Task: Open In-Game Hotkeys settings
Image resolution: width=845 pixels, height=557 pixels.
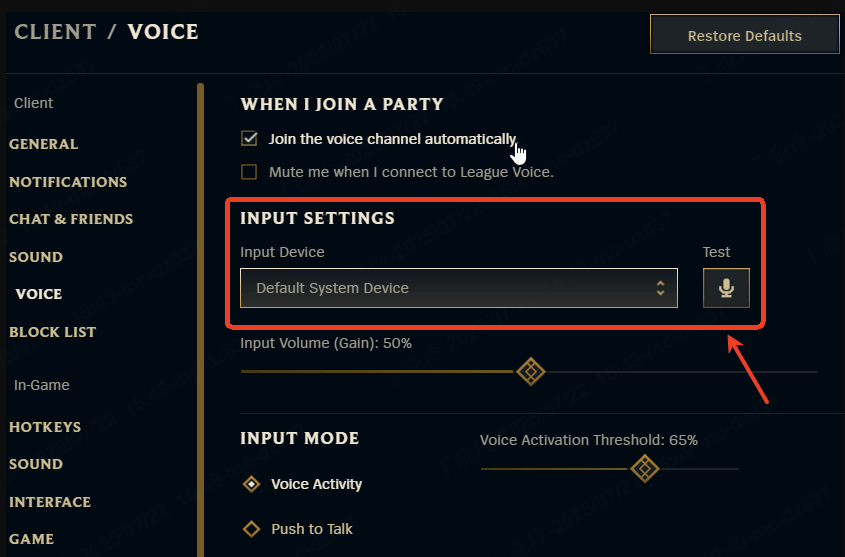Action: pos(45,427)
